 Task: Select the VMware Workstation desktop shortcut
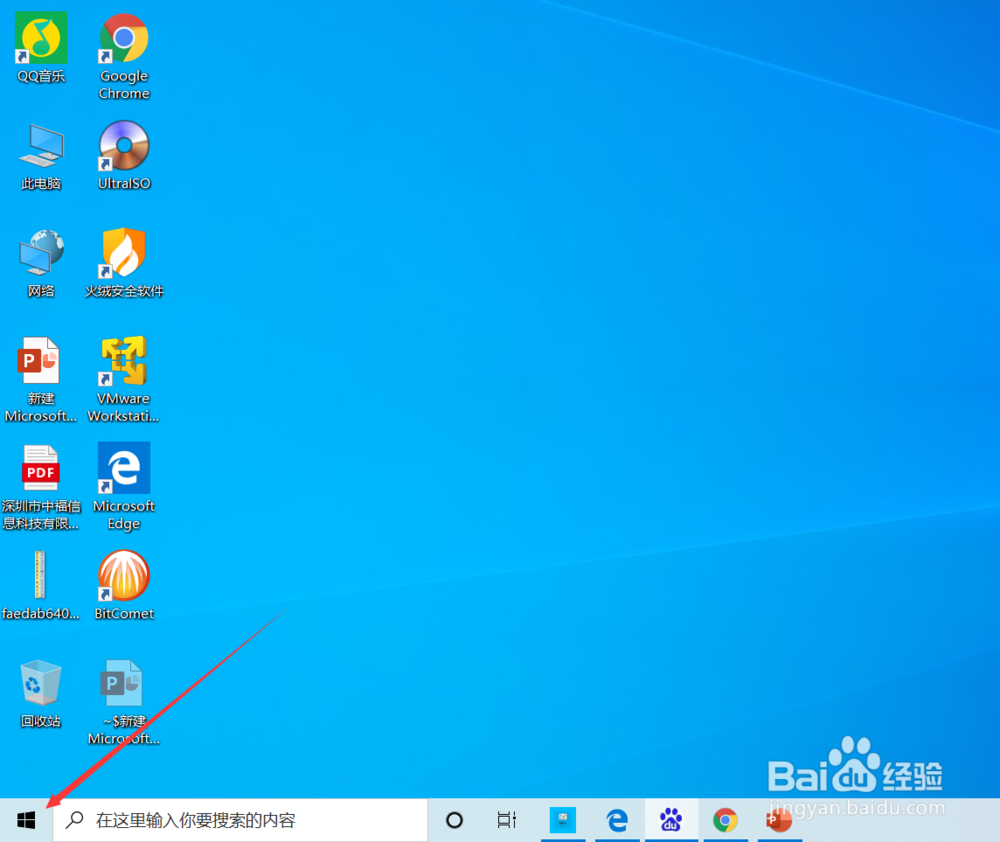pyautogui.click(x=124, y=379)
